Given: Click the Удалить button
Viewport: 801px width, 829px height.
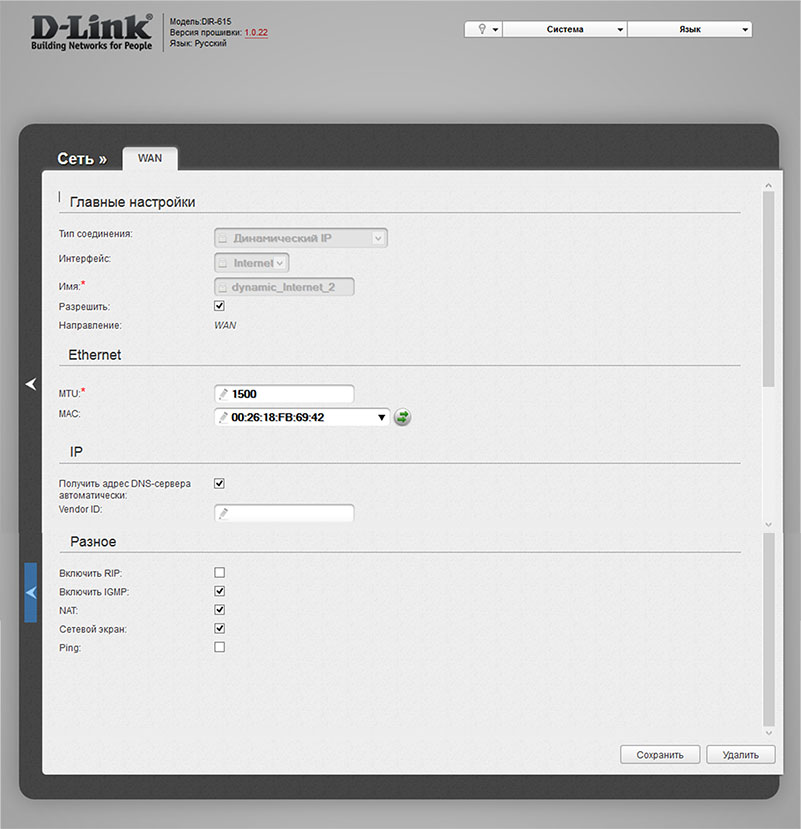Looking at the screenshot, I should [x=740, y=755].
